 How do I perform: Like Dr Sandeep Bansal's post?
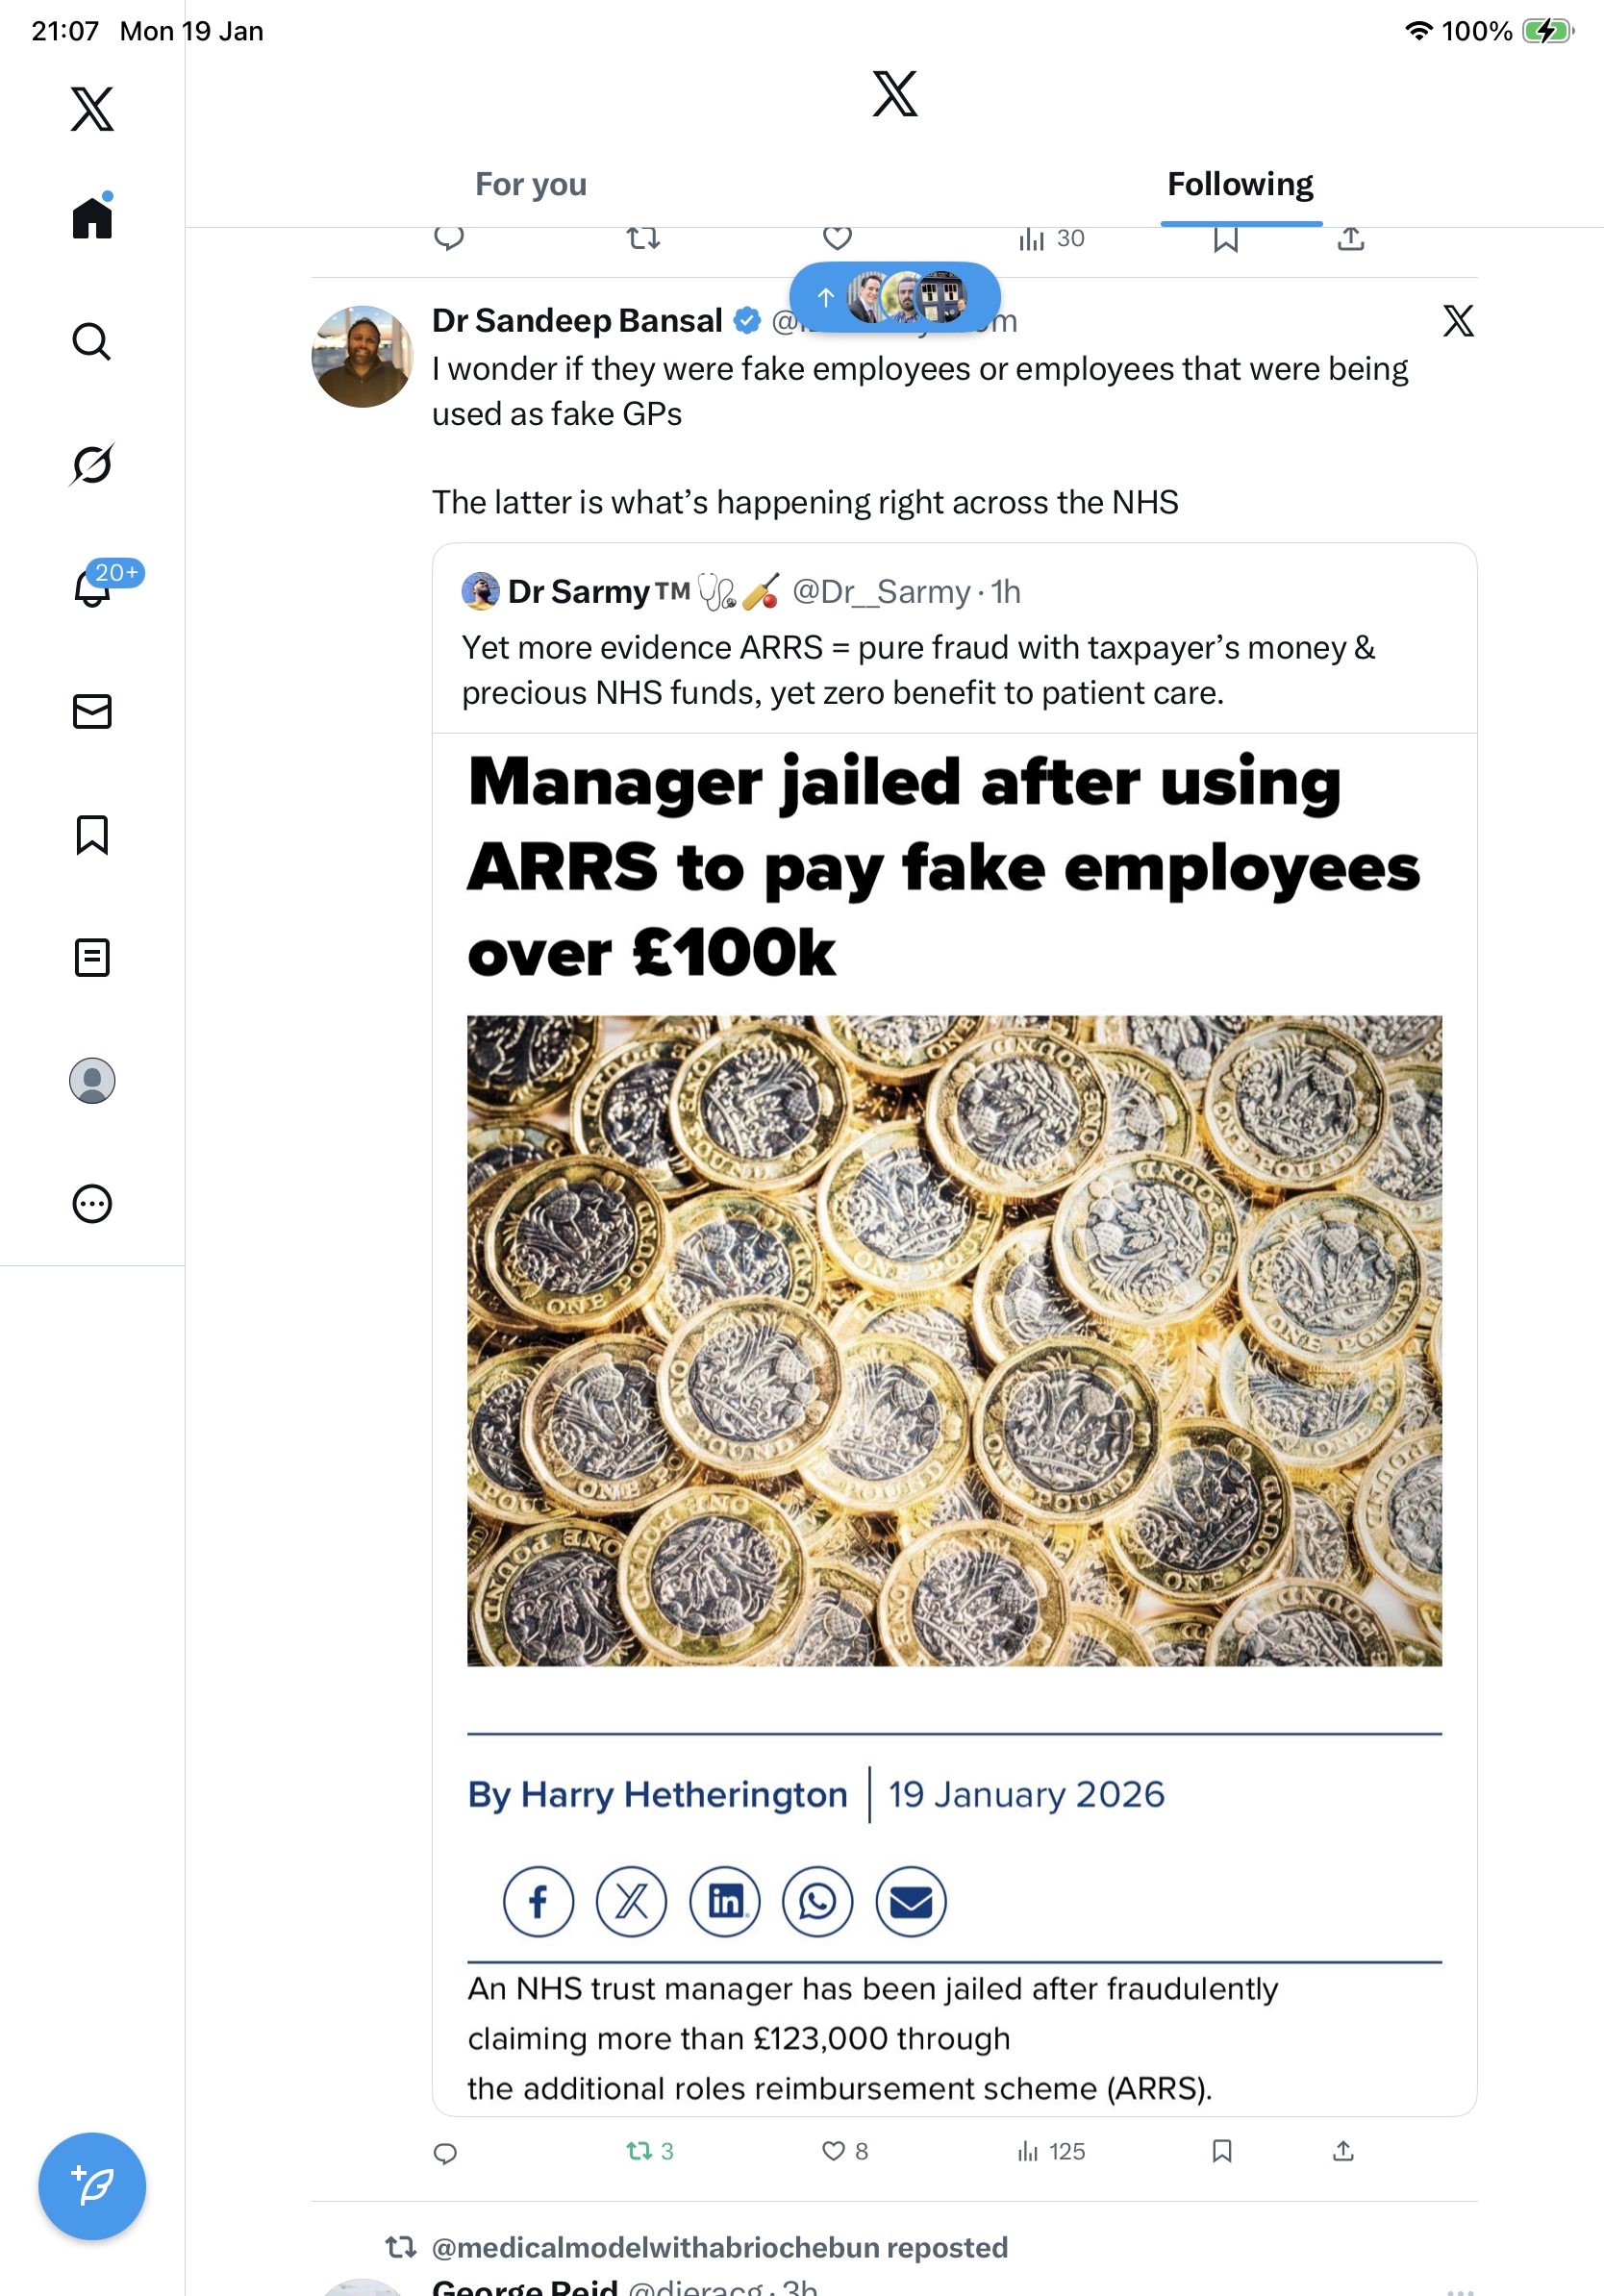coord(833,2151)
